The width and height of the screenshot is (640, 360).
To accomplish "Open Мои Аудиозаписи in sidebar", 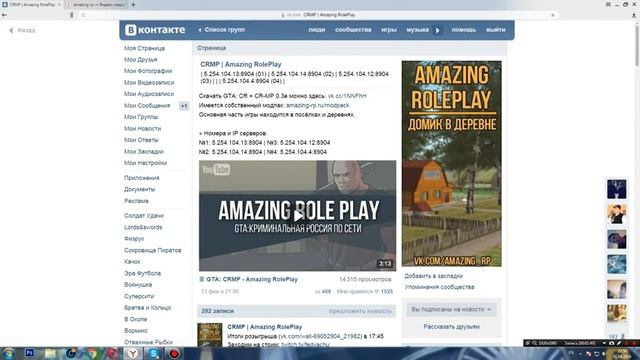I will coord(149,94).
